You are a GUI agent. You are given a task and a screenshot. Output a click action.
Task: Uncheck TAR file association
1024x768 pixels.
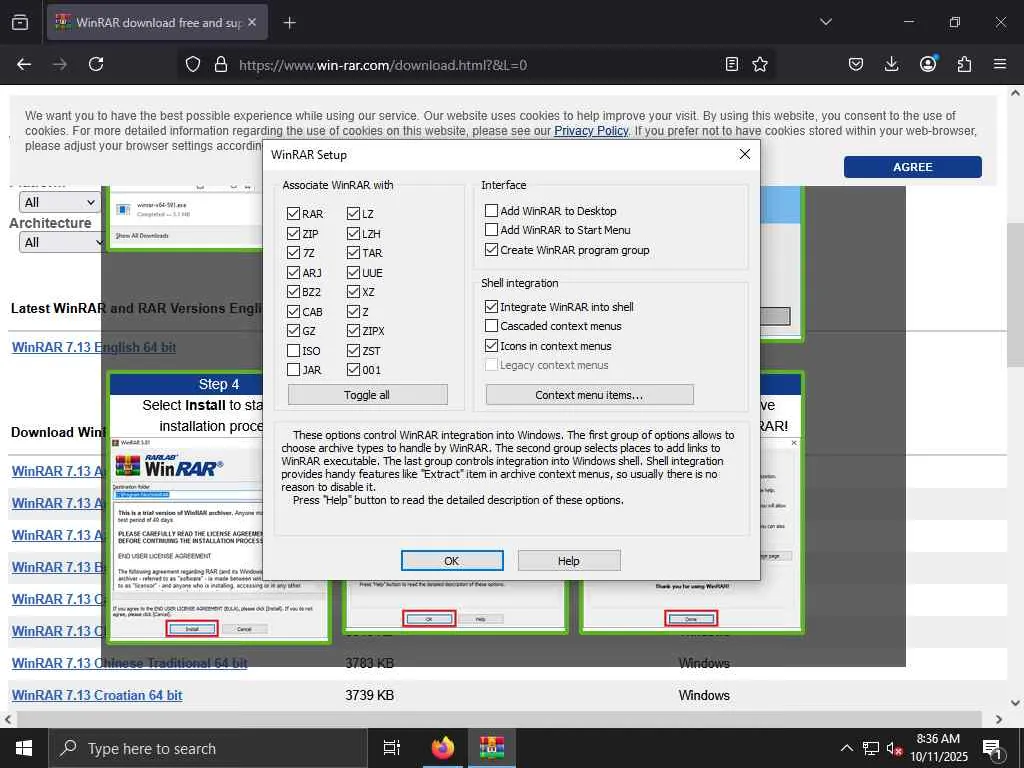click(353, 253)
